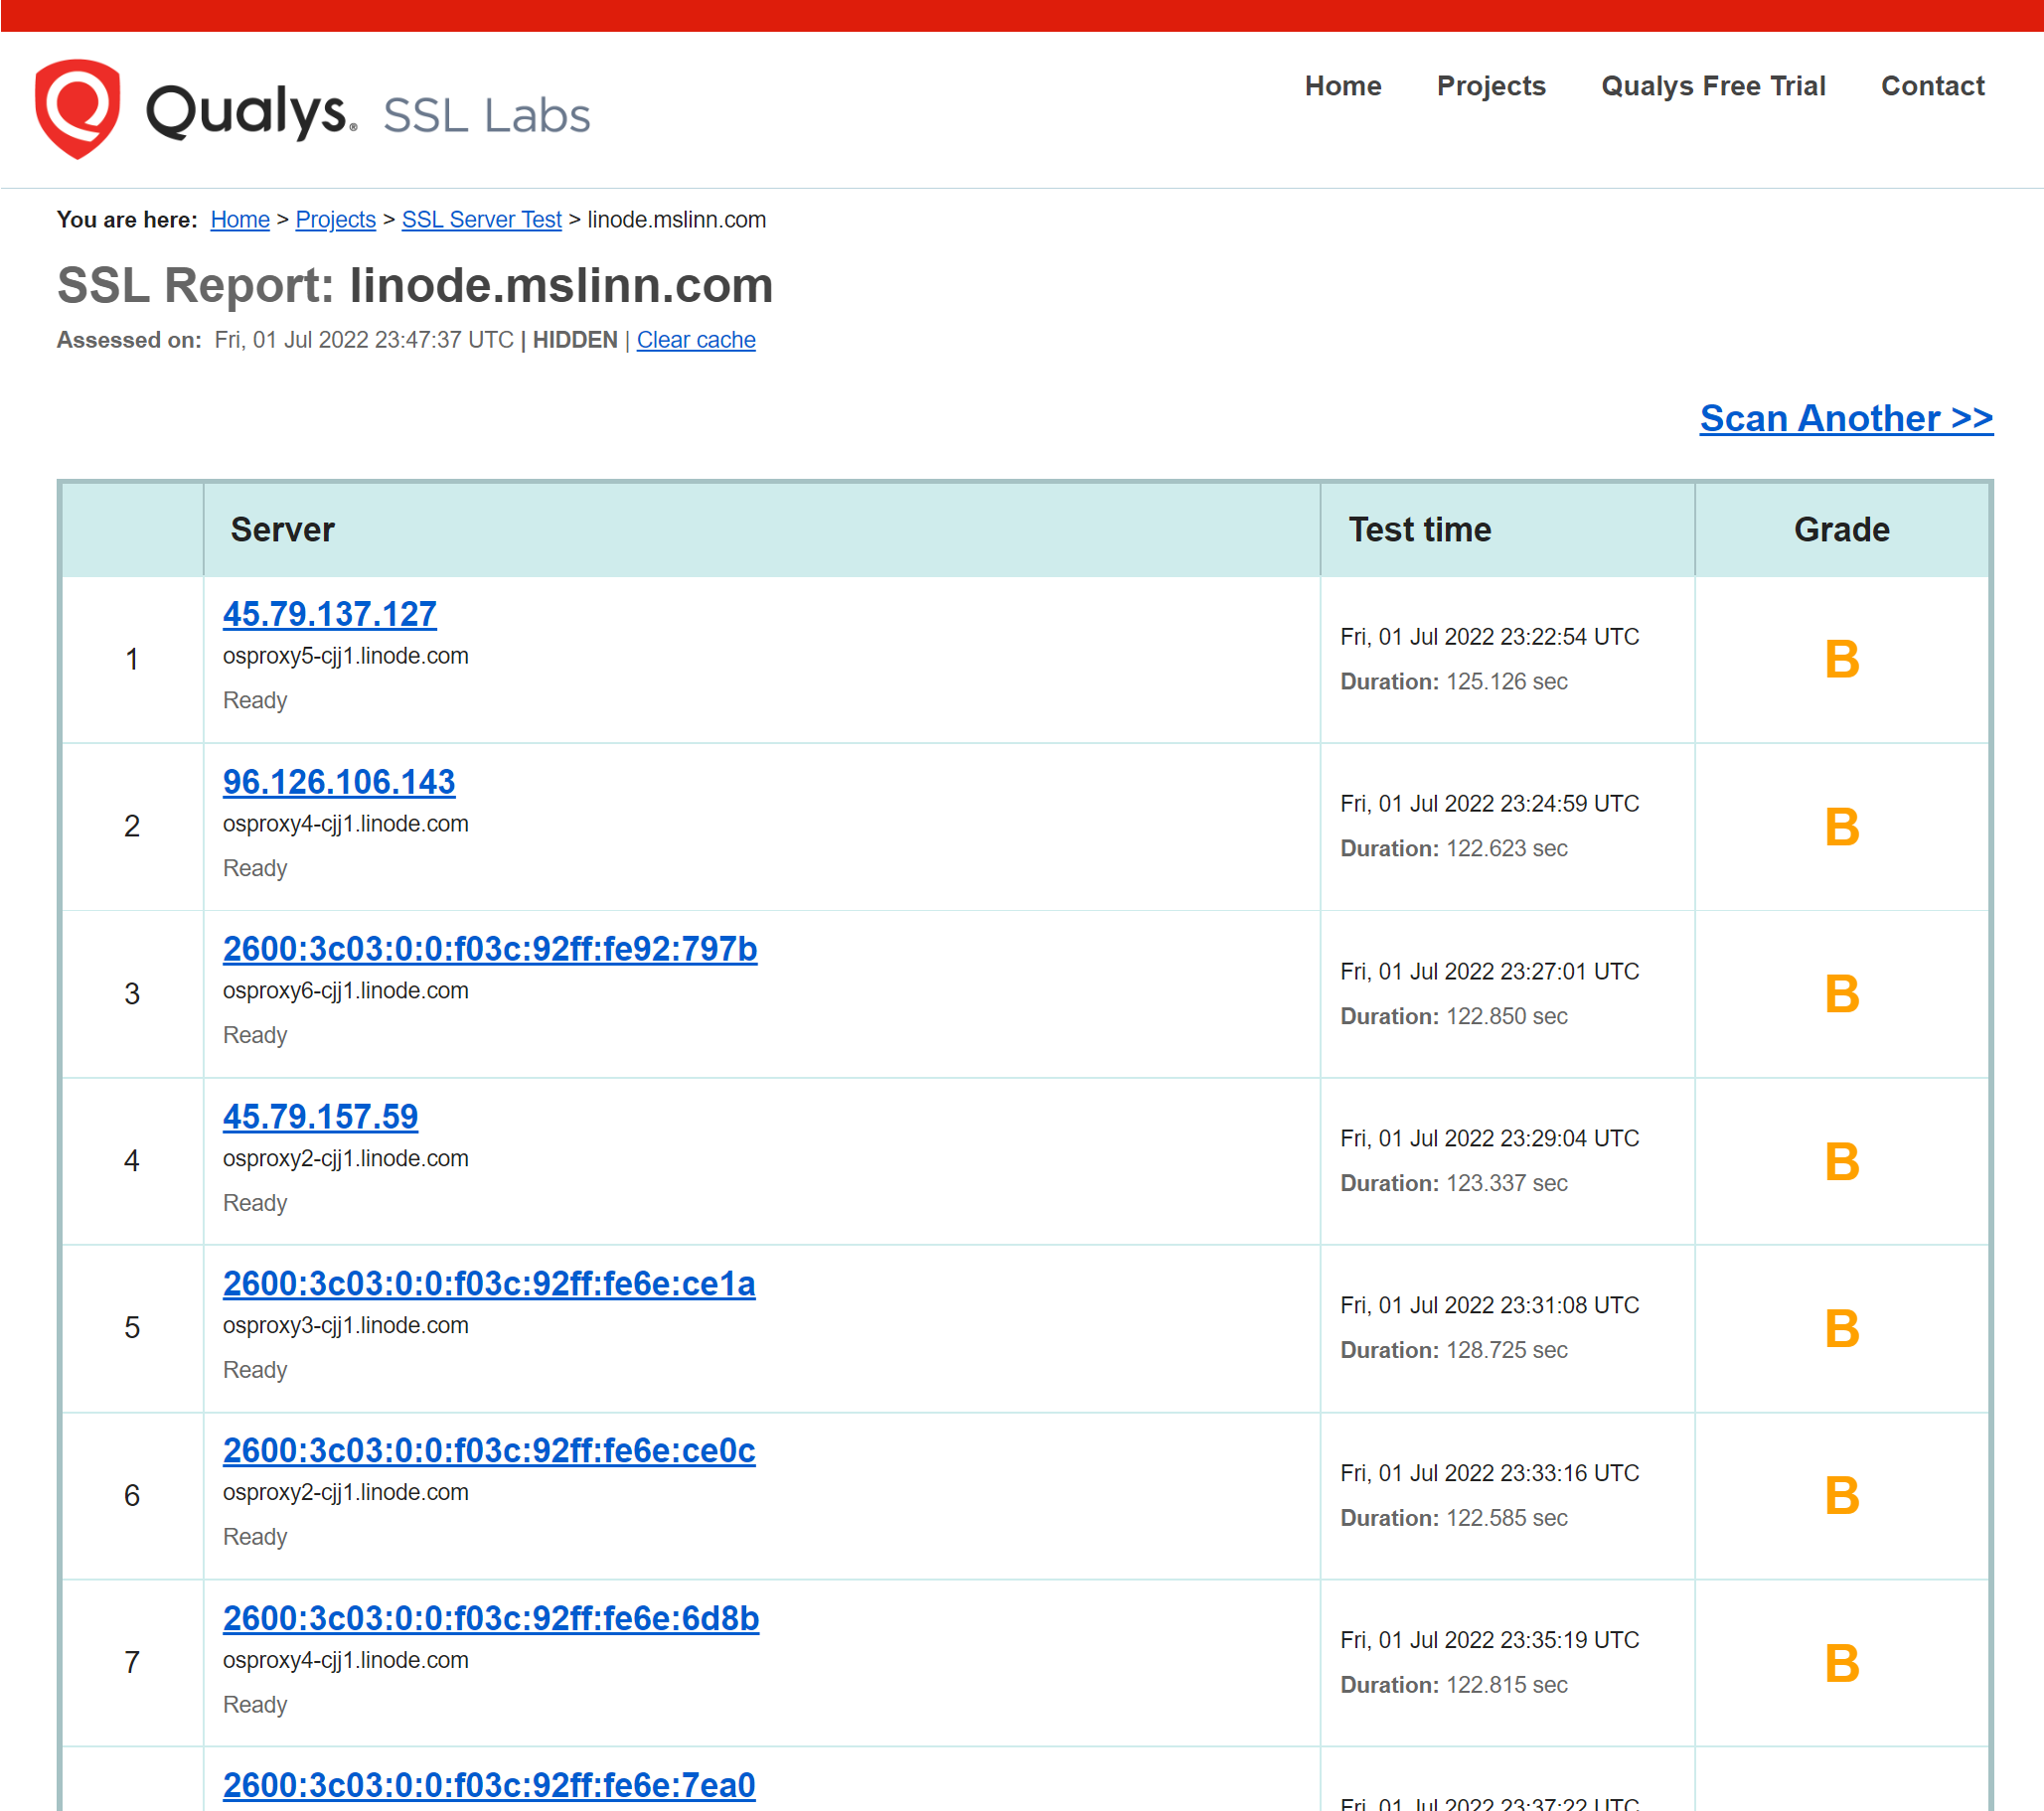
Task: Click the Projects breadcrumb link
Action: (x=335, y=220)
